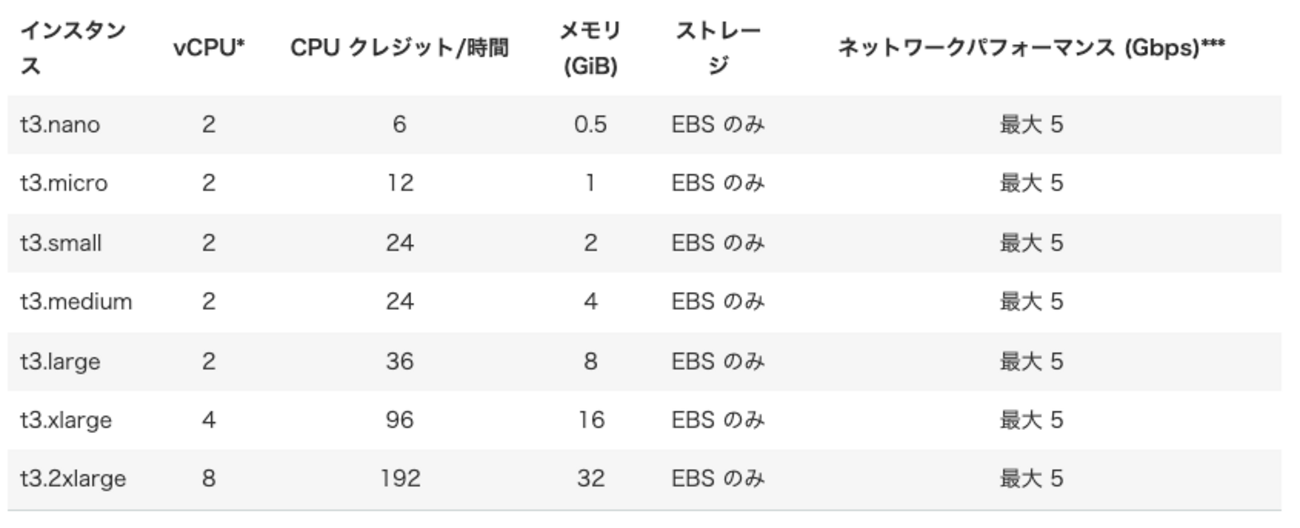The height and width of the screenshot is (528, 1300).
Task: Click the ネットワークパフォーマンス (Gbps) header
Action: [1032, 49]
